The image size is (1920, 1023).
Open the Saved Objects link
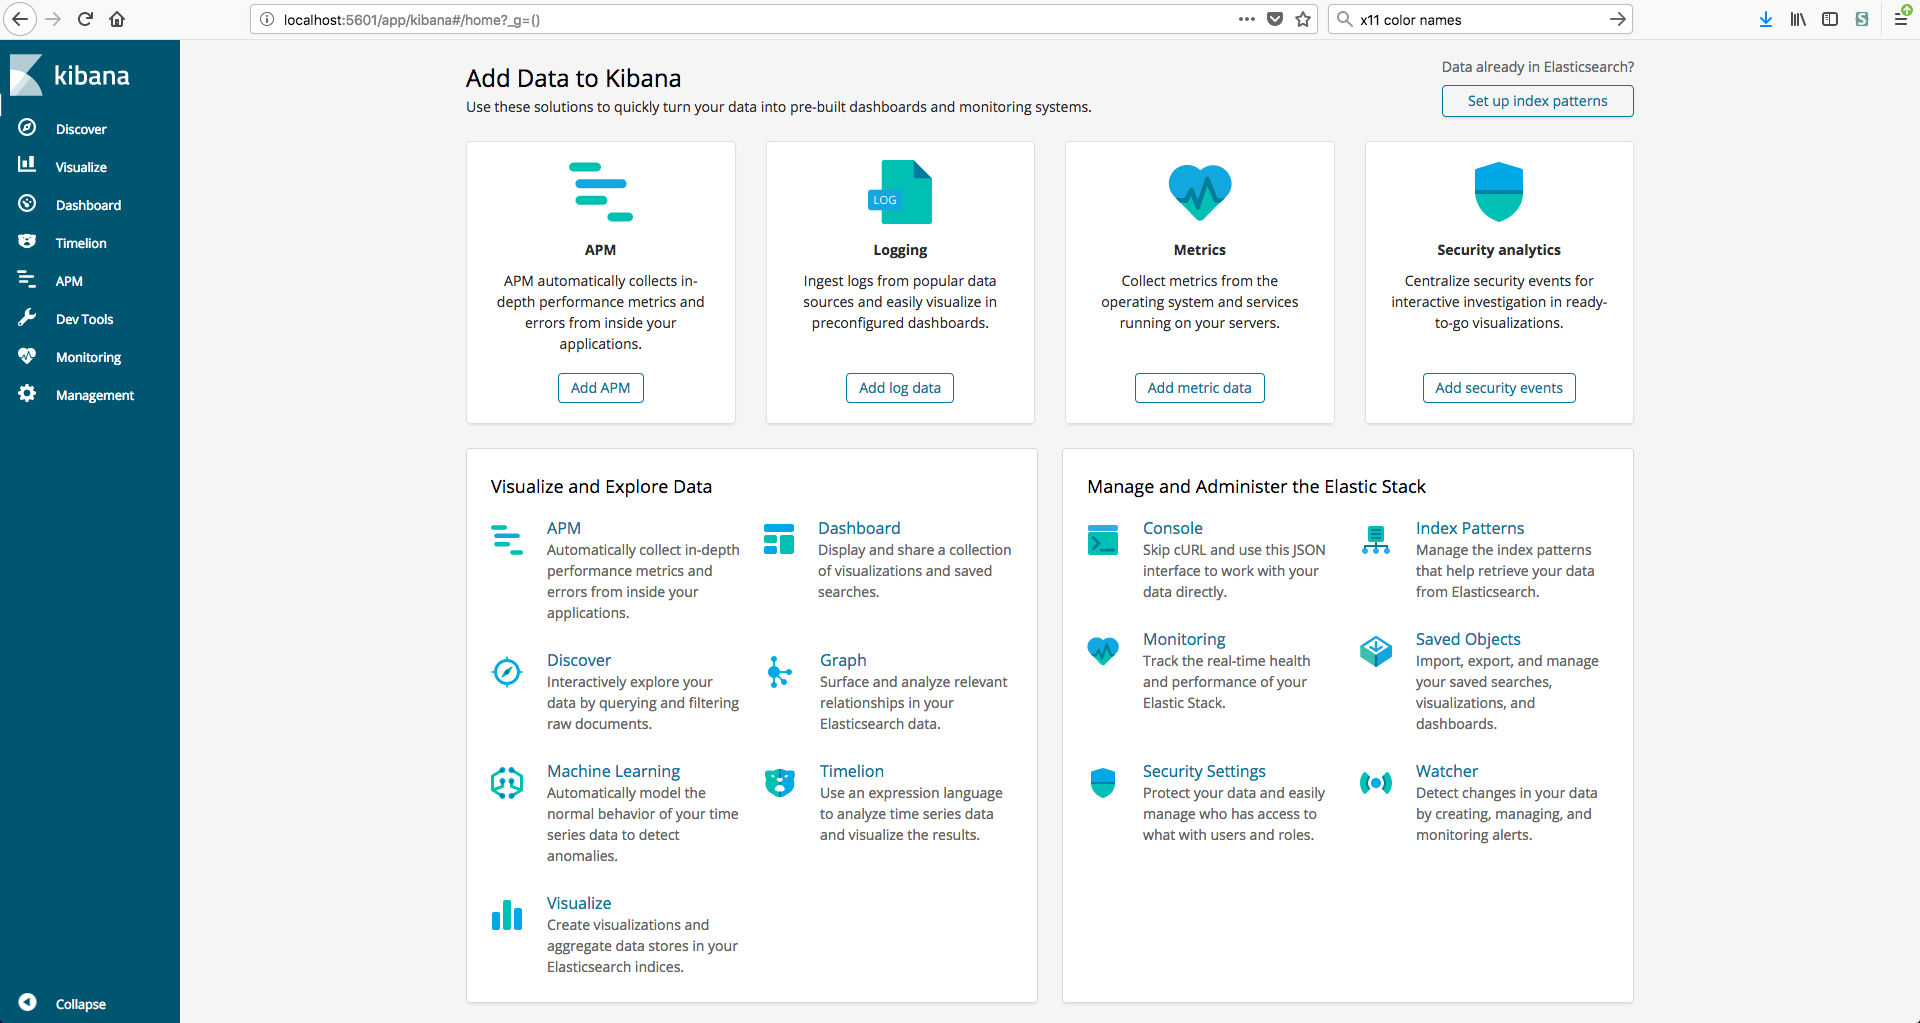pyautogui.click(x=1468, y=639)
